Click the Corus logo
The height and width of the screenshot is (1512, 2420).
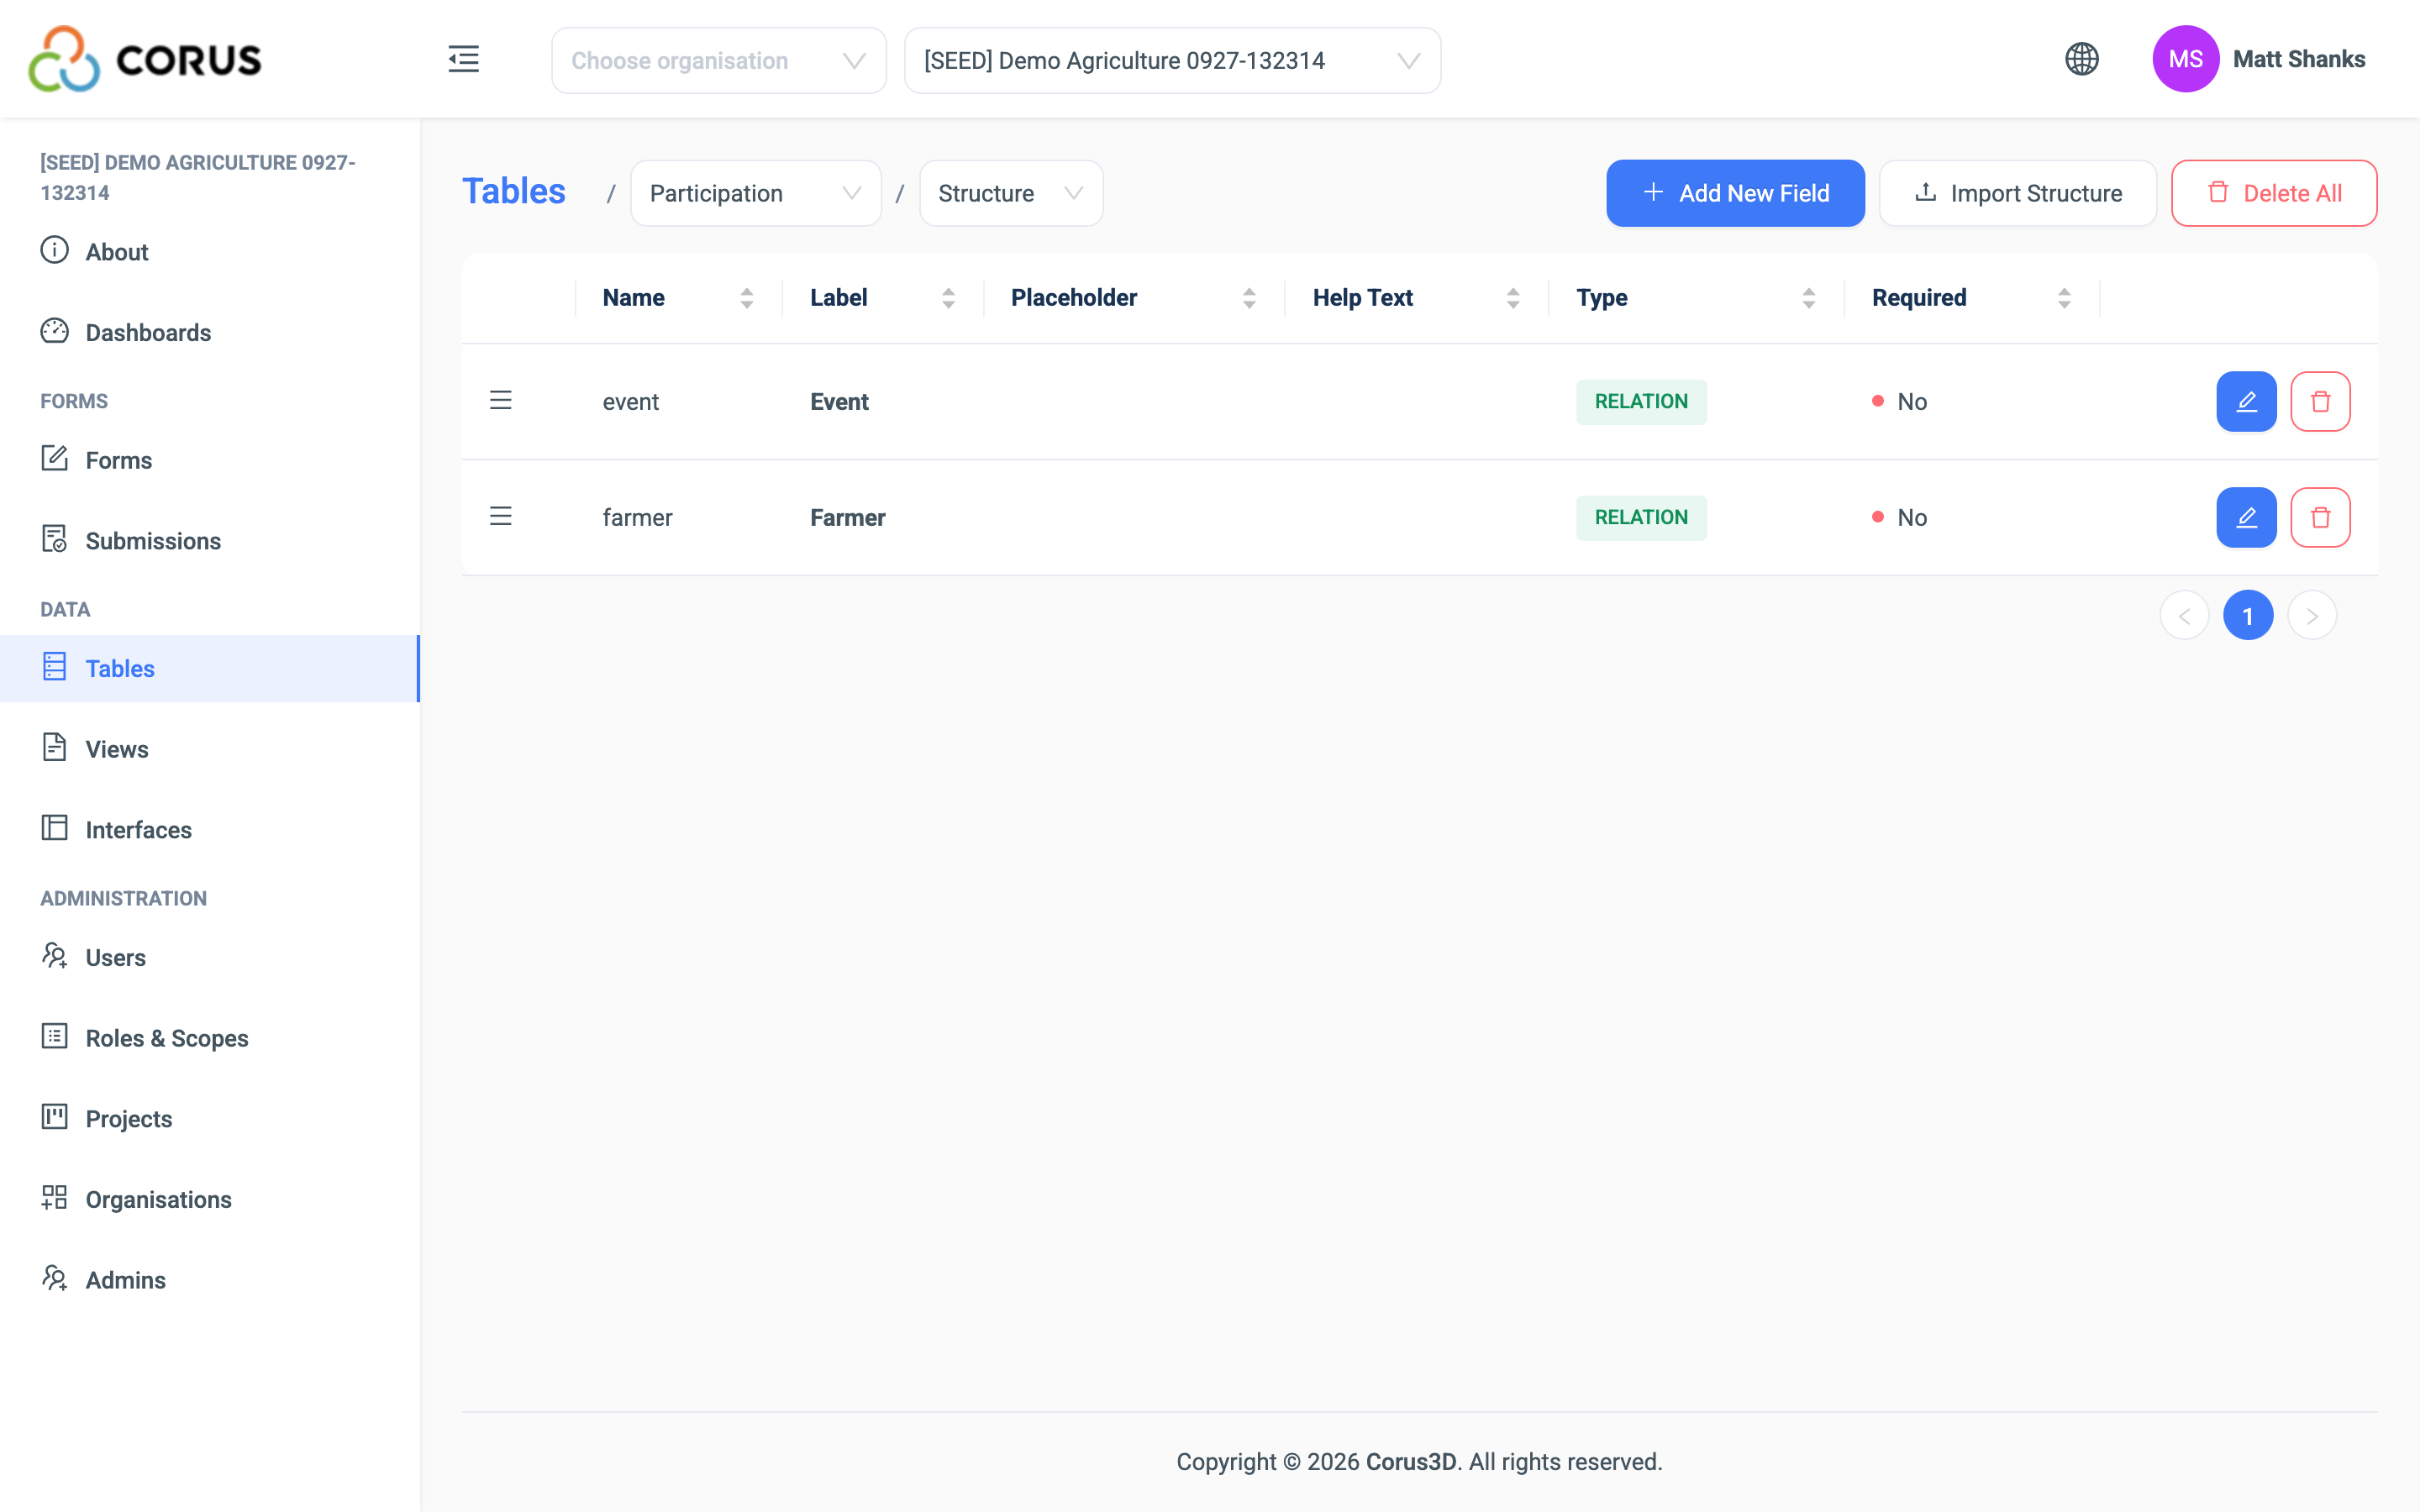pos(144,60)
